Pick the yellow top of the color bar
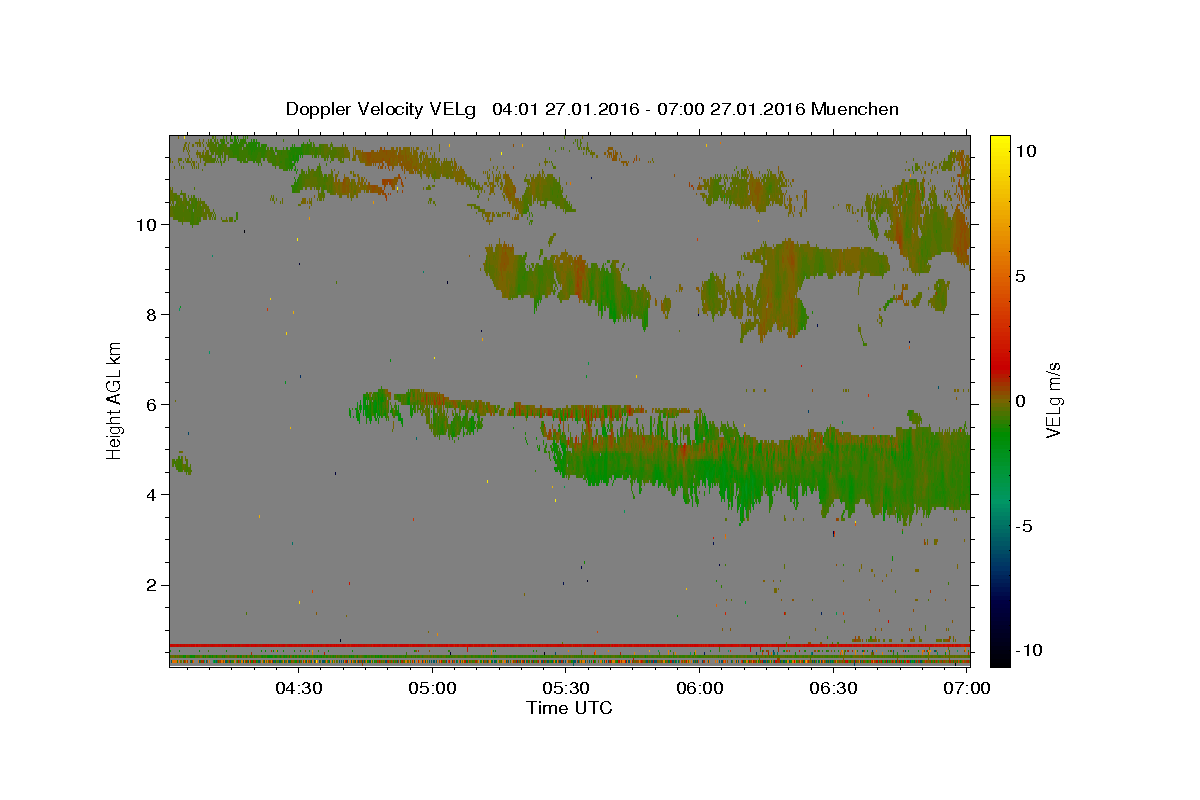This screenshot has height=800, width=1200. [1000, 142]
